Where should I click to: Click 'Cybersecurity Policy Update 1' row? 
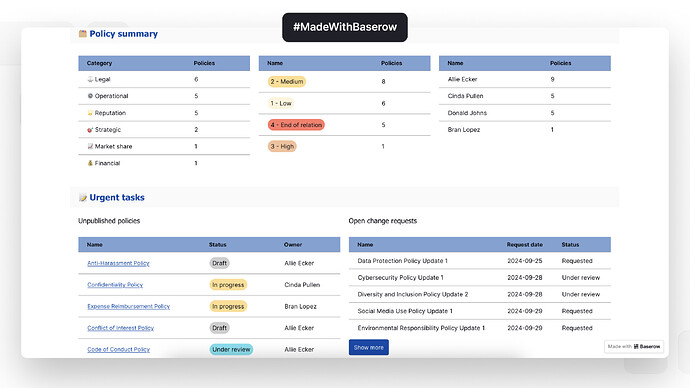(480, 278)
